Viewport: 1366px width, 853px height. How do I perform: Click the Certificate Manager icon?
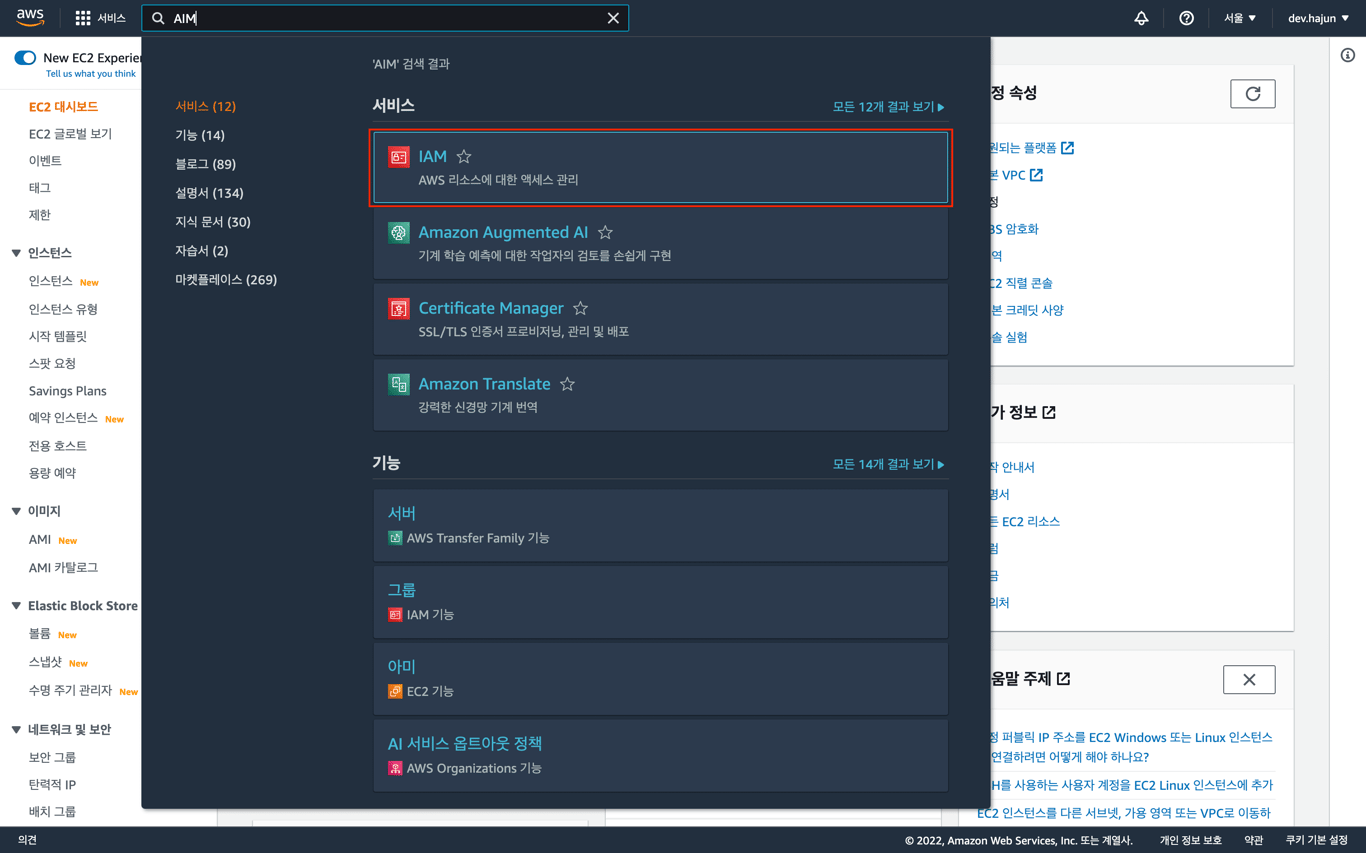click(x=399, y=308)
